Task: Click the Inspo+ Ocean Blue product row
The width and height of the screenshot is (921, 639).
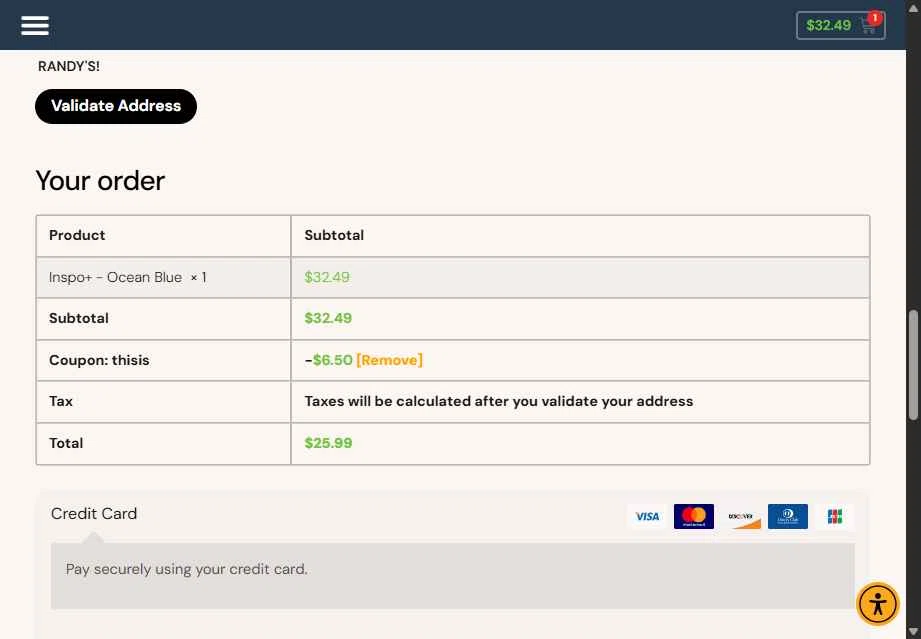Action: [453, 277]
